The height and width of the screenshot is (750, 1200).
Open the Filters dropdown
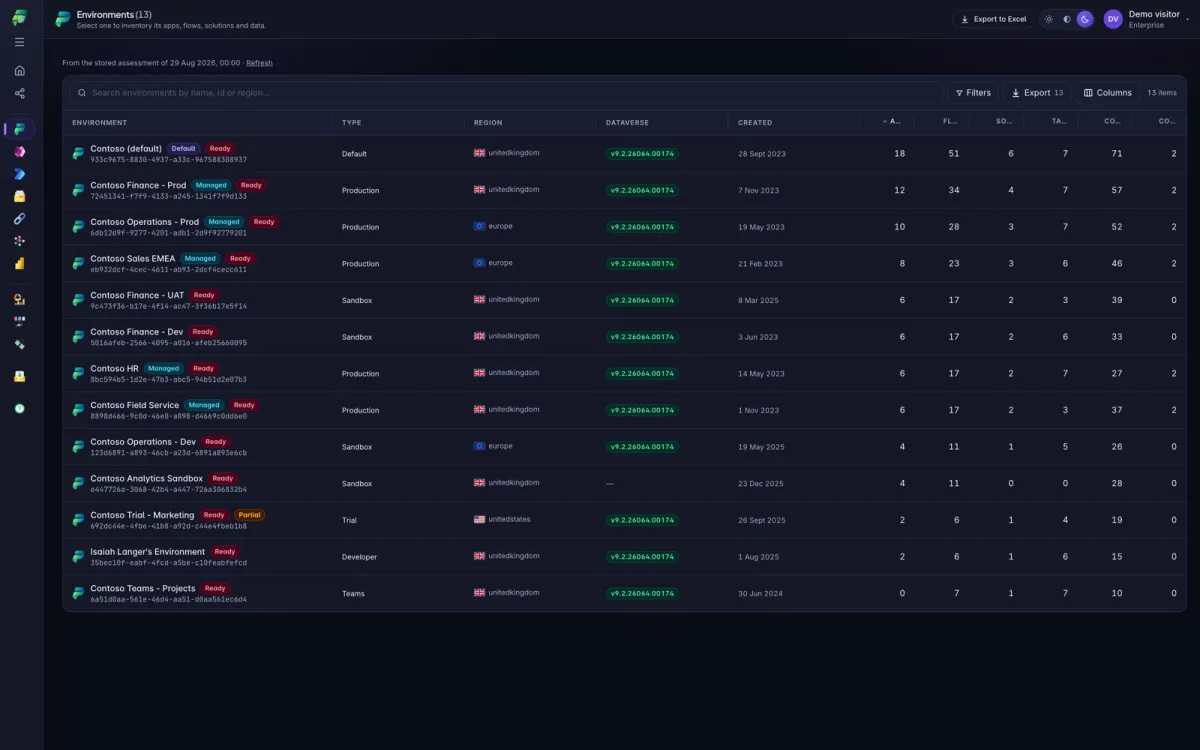(x=973, y=93)
